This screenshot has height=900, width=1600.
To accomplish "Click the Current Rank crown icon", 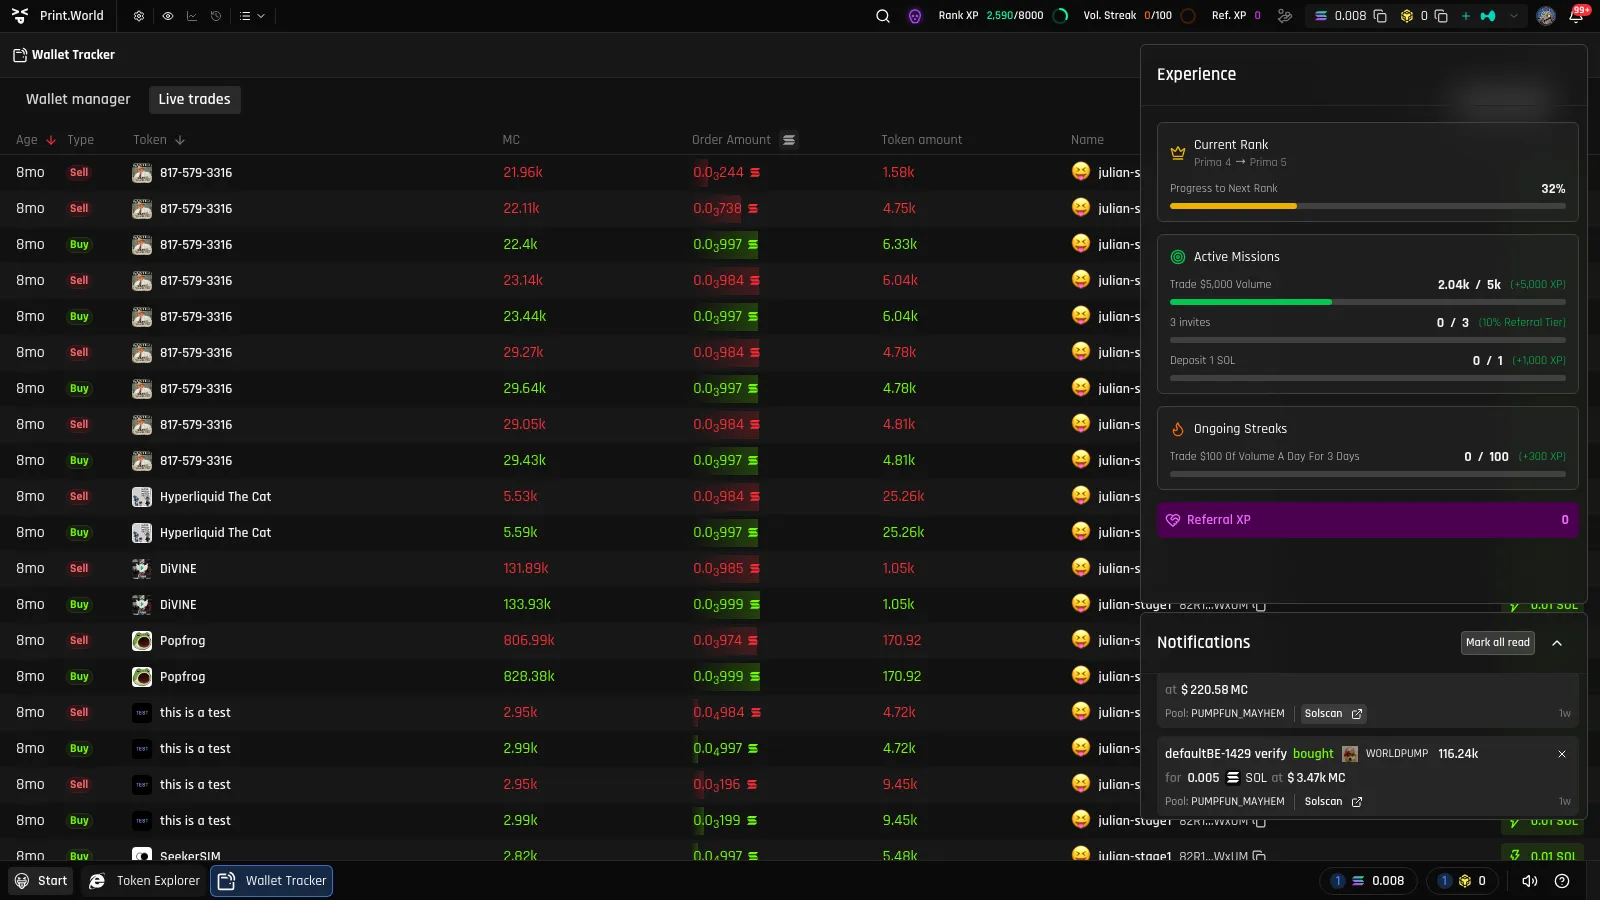I will [1178, 153].
